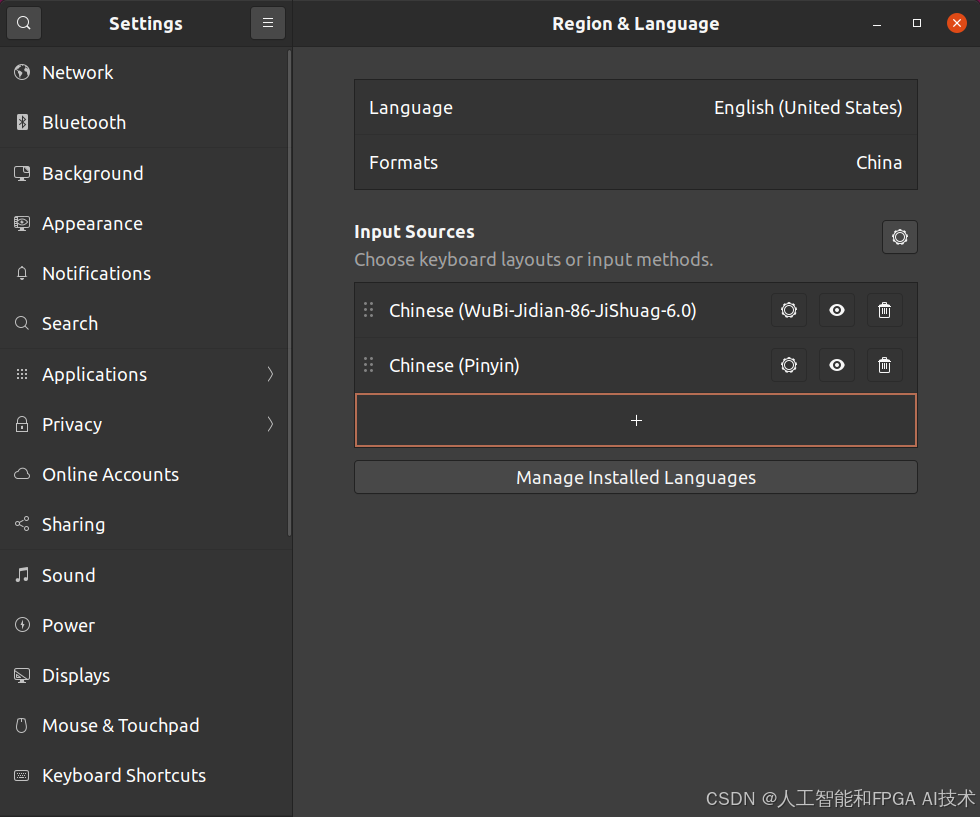Open Appearance settings panel
Image resolution: width=980 pixels, height=817 pixels.
point(144,223)
